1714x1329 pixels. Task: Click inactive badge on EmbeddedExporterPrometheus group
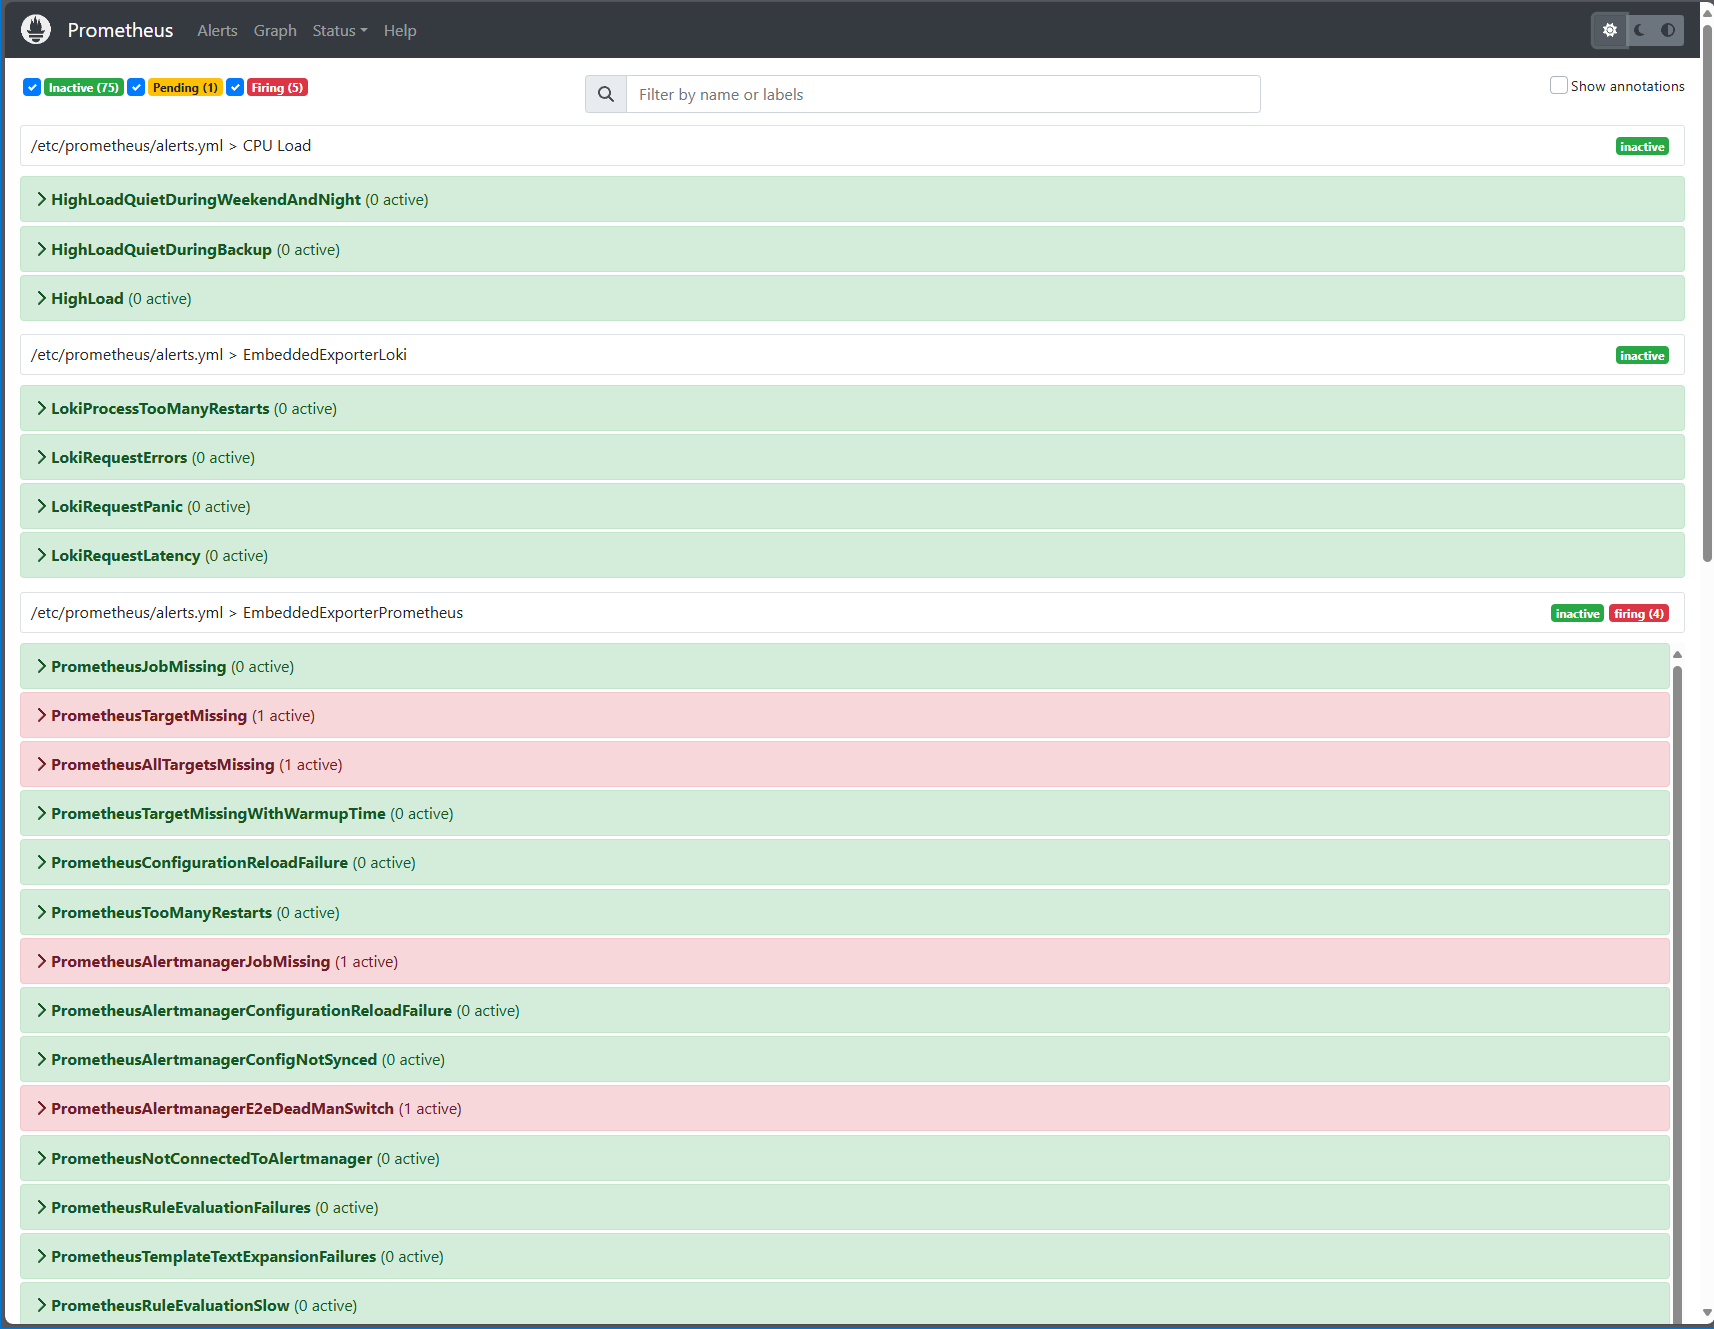pos(1577,614)
